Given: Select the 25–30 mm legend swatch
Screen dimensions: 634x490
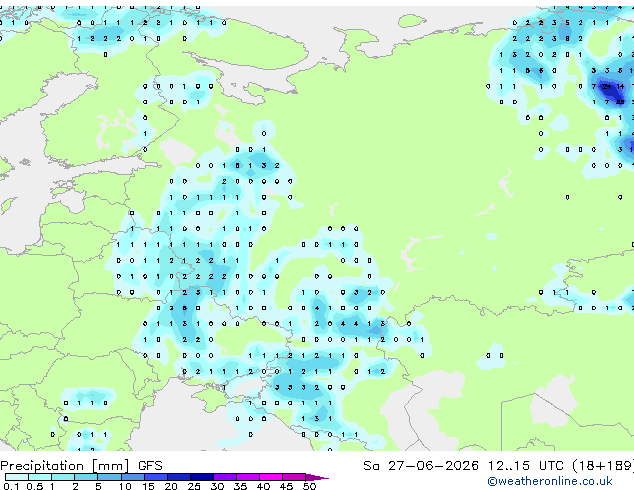Looking at the screenshot, I should [201, 477].
